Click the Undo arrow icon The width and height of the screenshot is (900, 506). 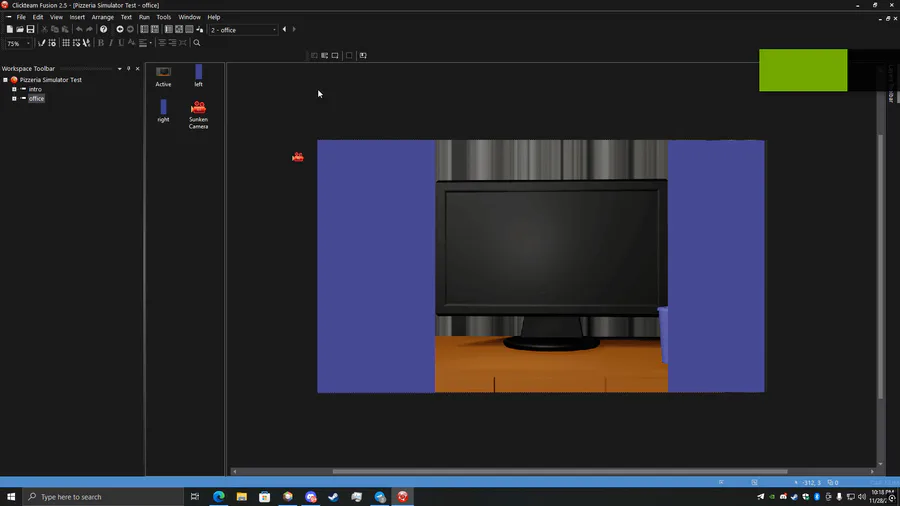pyautogui.click(x=79, y=29)
